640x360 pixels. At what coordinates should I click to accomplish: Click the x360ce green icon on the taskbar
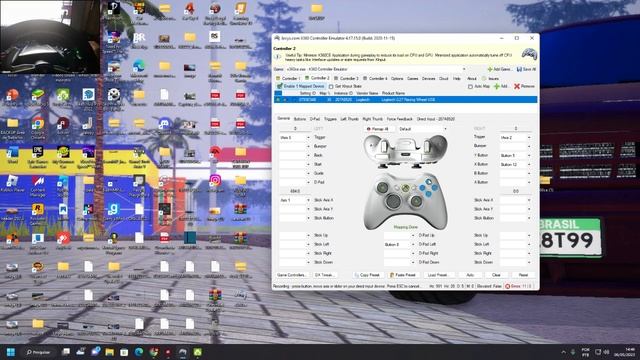click(x=198, y=352)
